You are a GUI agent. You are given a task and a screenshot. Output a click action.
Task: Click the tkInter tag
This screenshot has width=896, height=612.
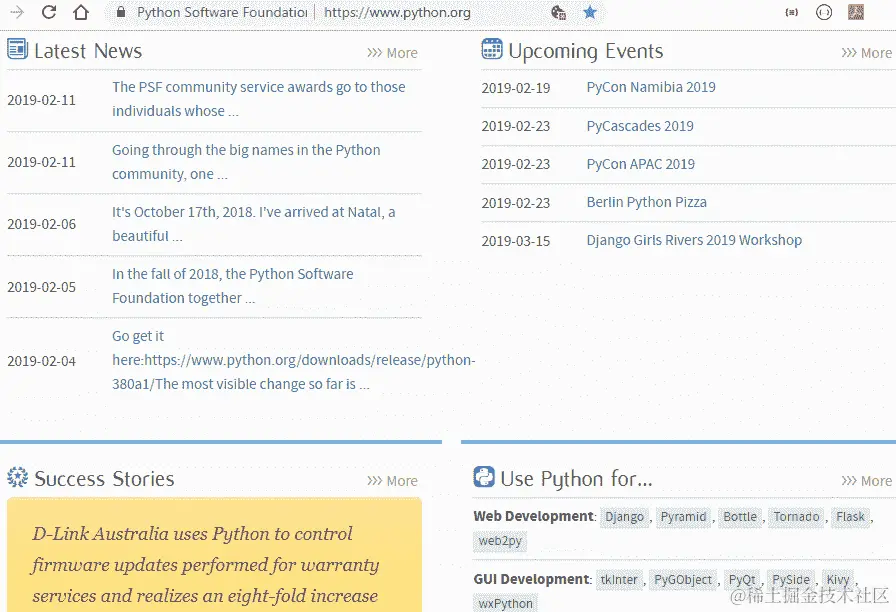[619, 580]
